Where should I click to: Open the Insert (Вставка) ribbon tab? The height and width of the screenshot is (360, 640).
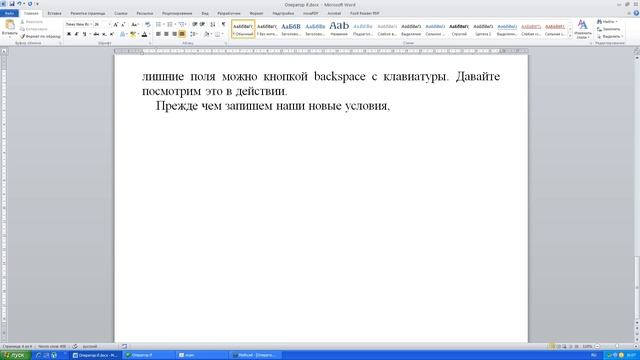(x=54, y=13)
